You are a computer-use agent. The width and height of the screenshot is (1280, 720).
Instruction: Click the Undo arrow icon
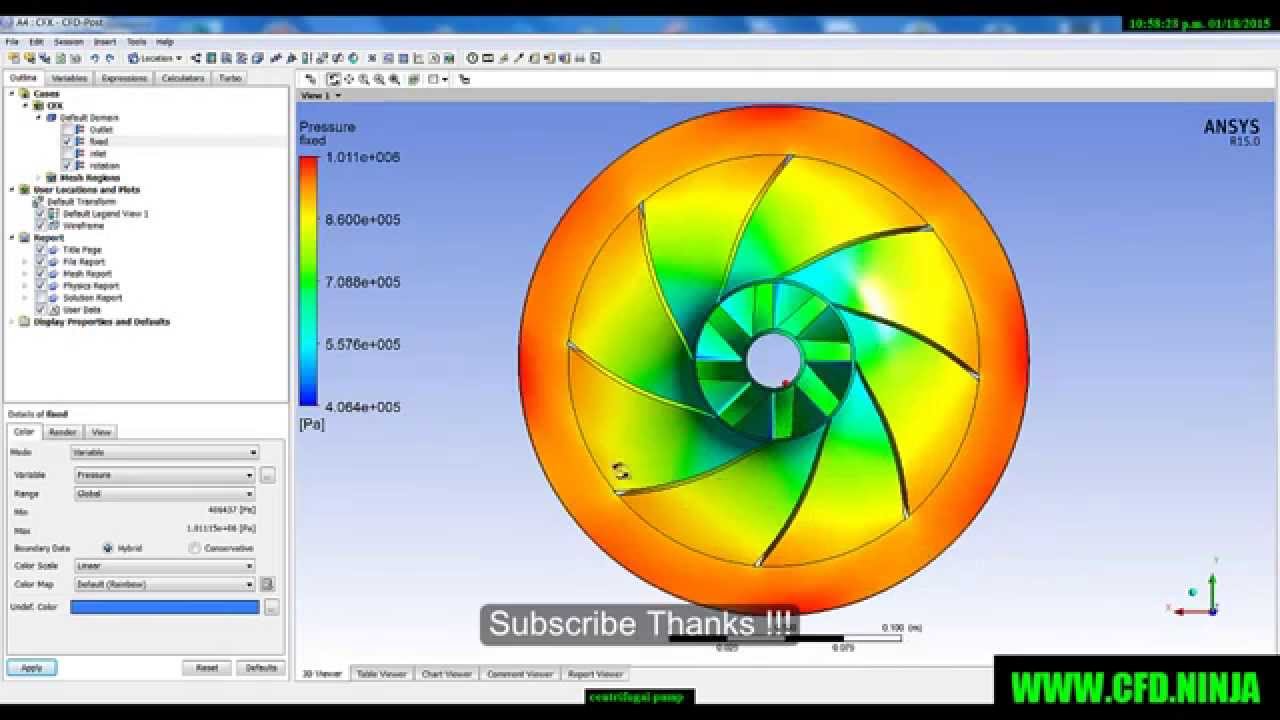click(95, 58)
